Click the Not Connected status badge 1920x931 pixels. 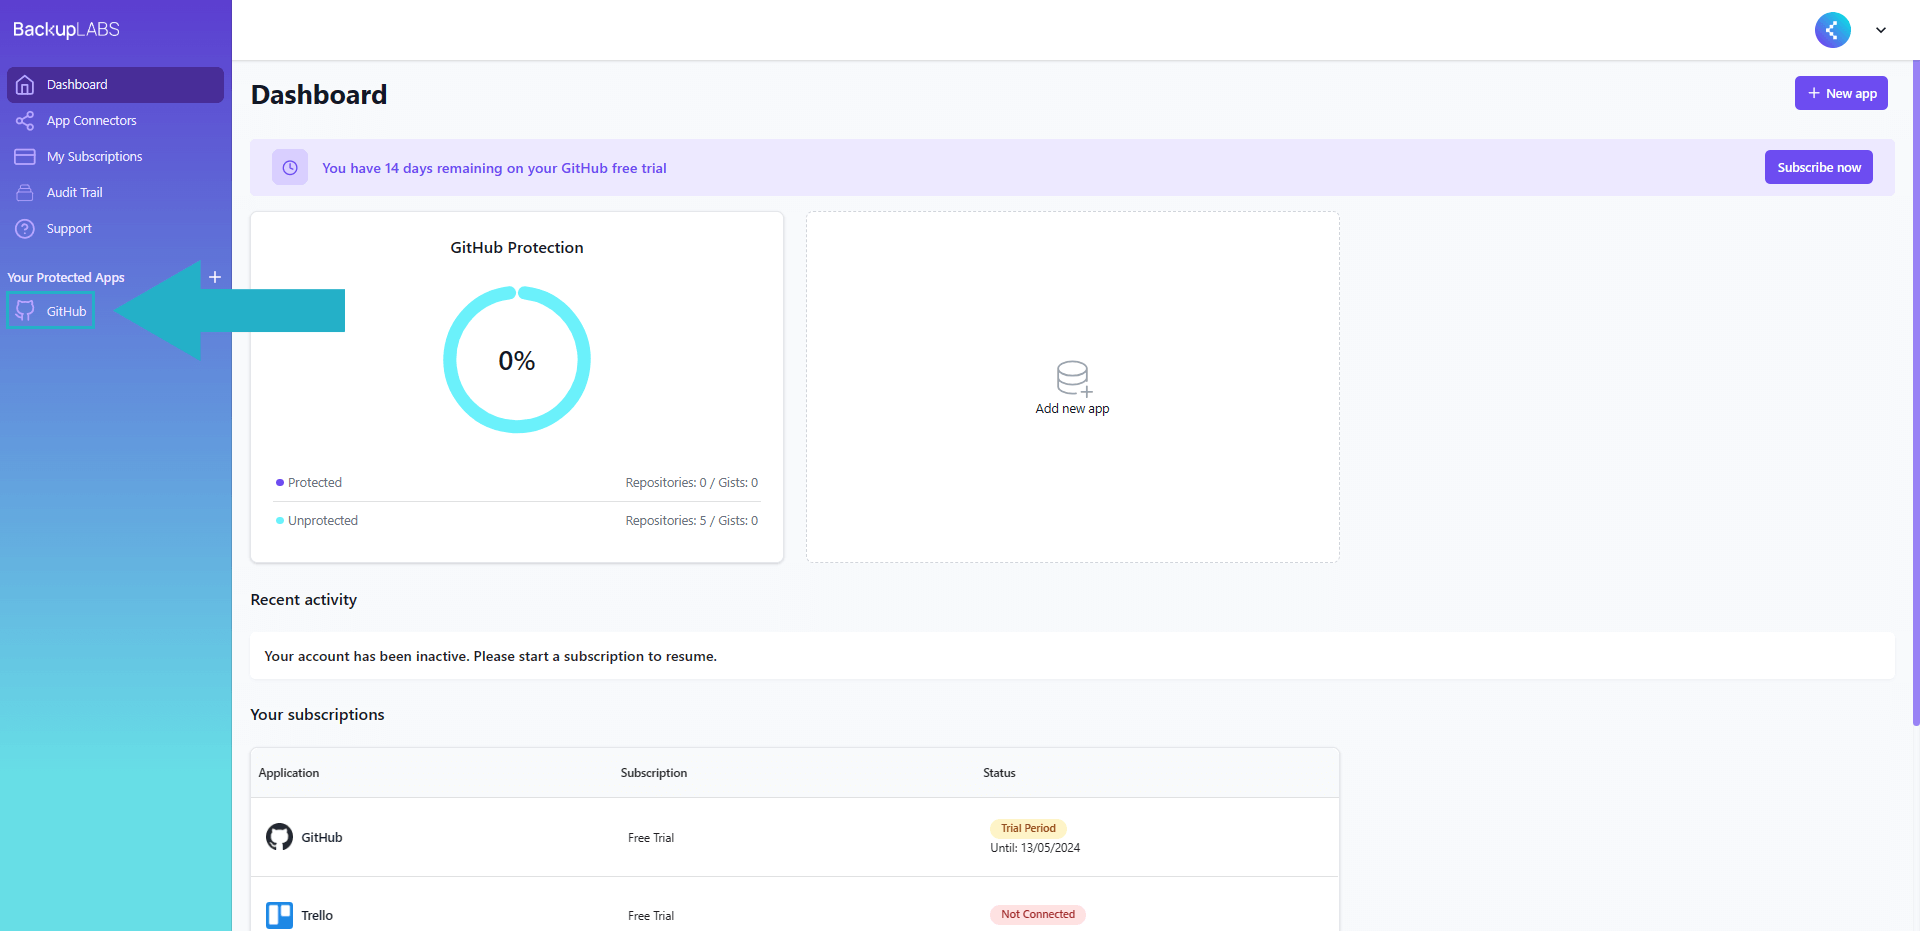click(x=1038, y=914)
